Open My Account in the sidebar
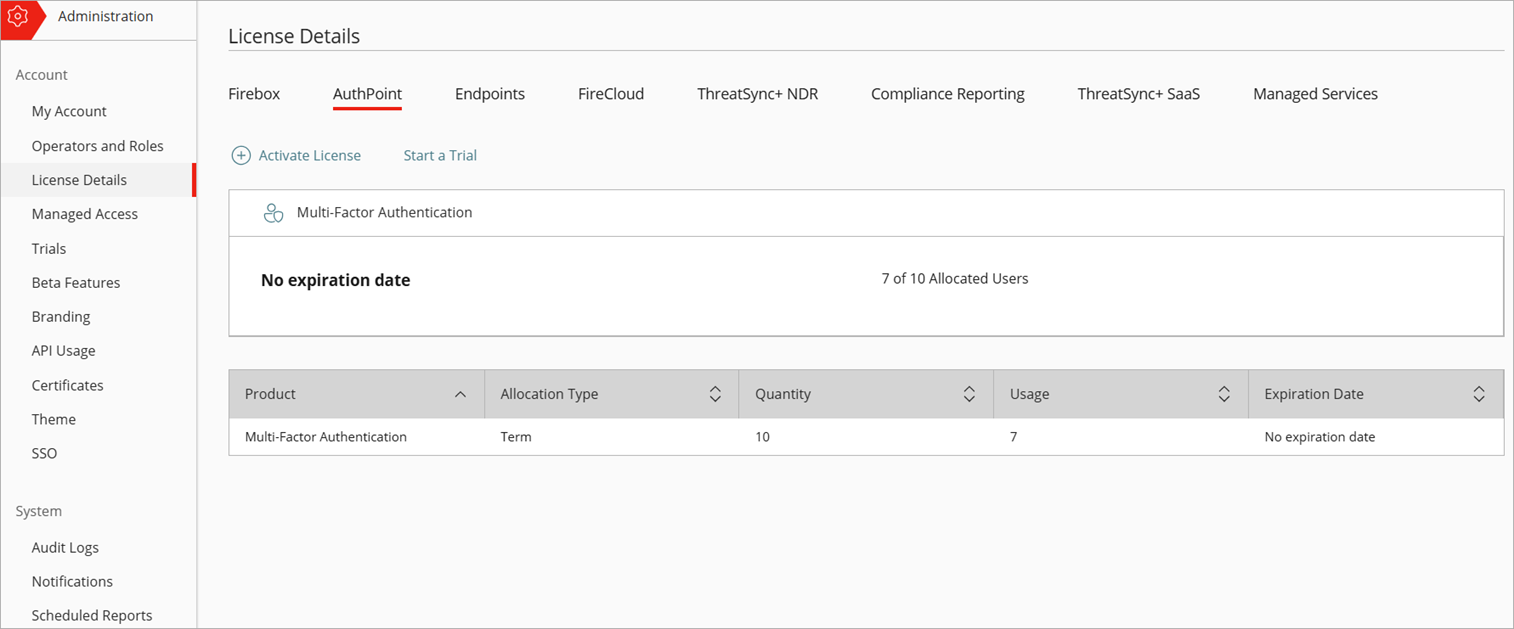Screen dimensions: 1514x629 pos(69,112)
